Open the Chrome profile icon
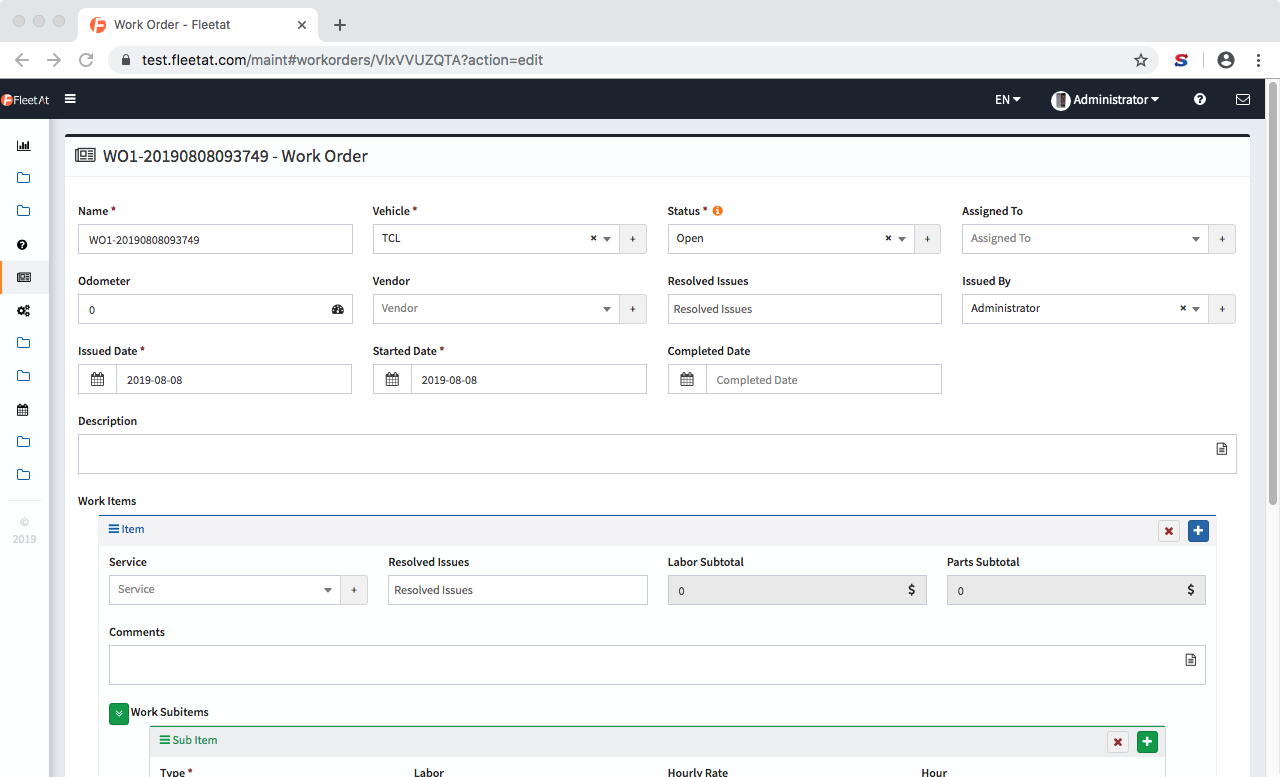1280x777 pixels. (x=1225, y=60)
